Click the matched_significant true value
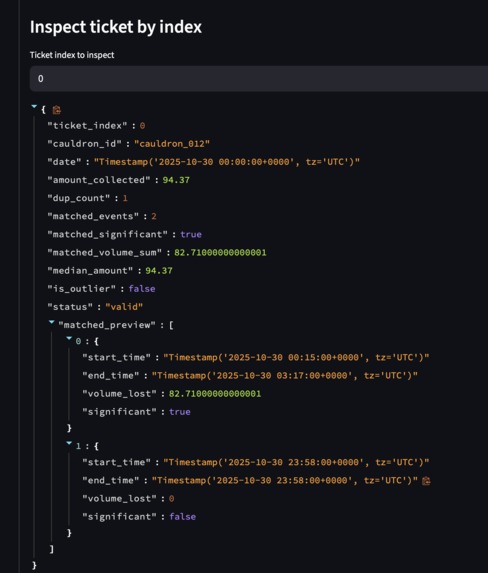The height and width of the screenshot is (573, 488). coord(191,234)
